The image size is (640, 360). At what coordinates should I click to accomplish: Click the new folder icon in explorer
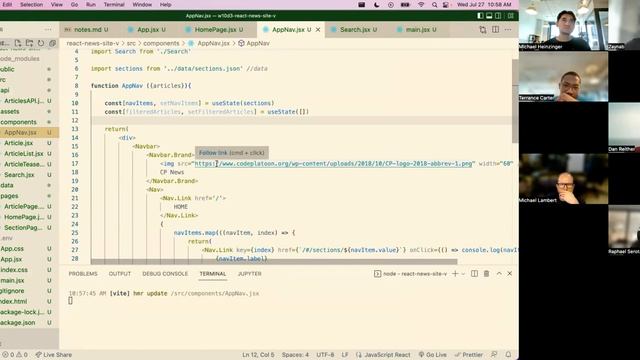(29, 43)
